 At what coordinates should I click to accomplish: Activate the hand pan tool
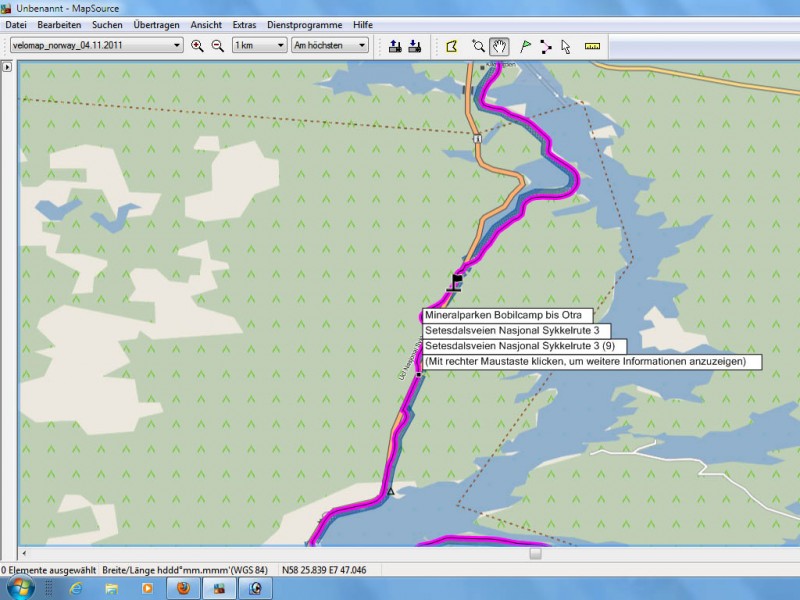click(499, 46)
